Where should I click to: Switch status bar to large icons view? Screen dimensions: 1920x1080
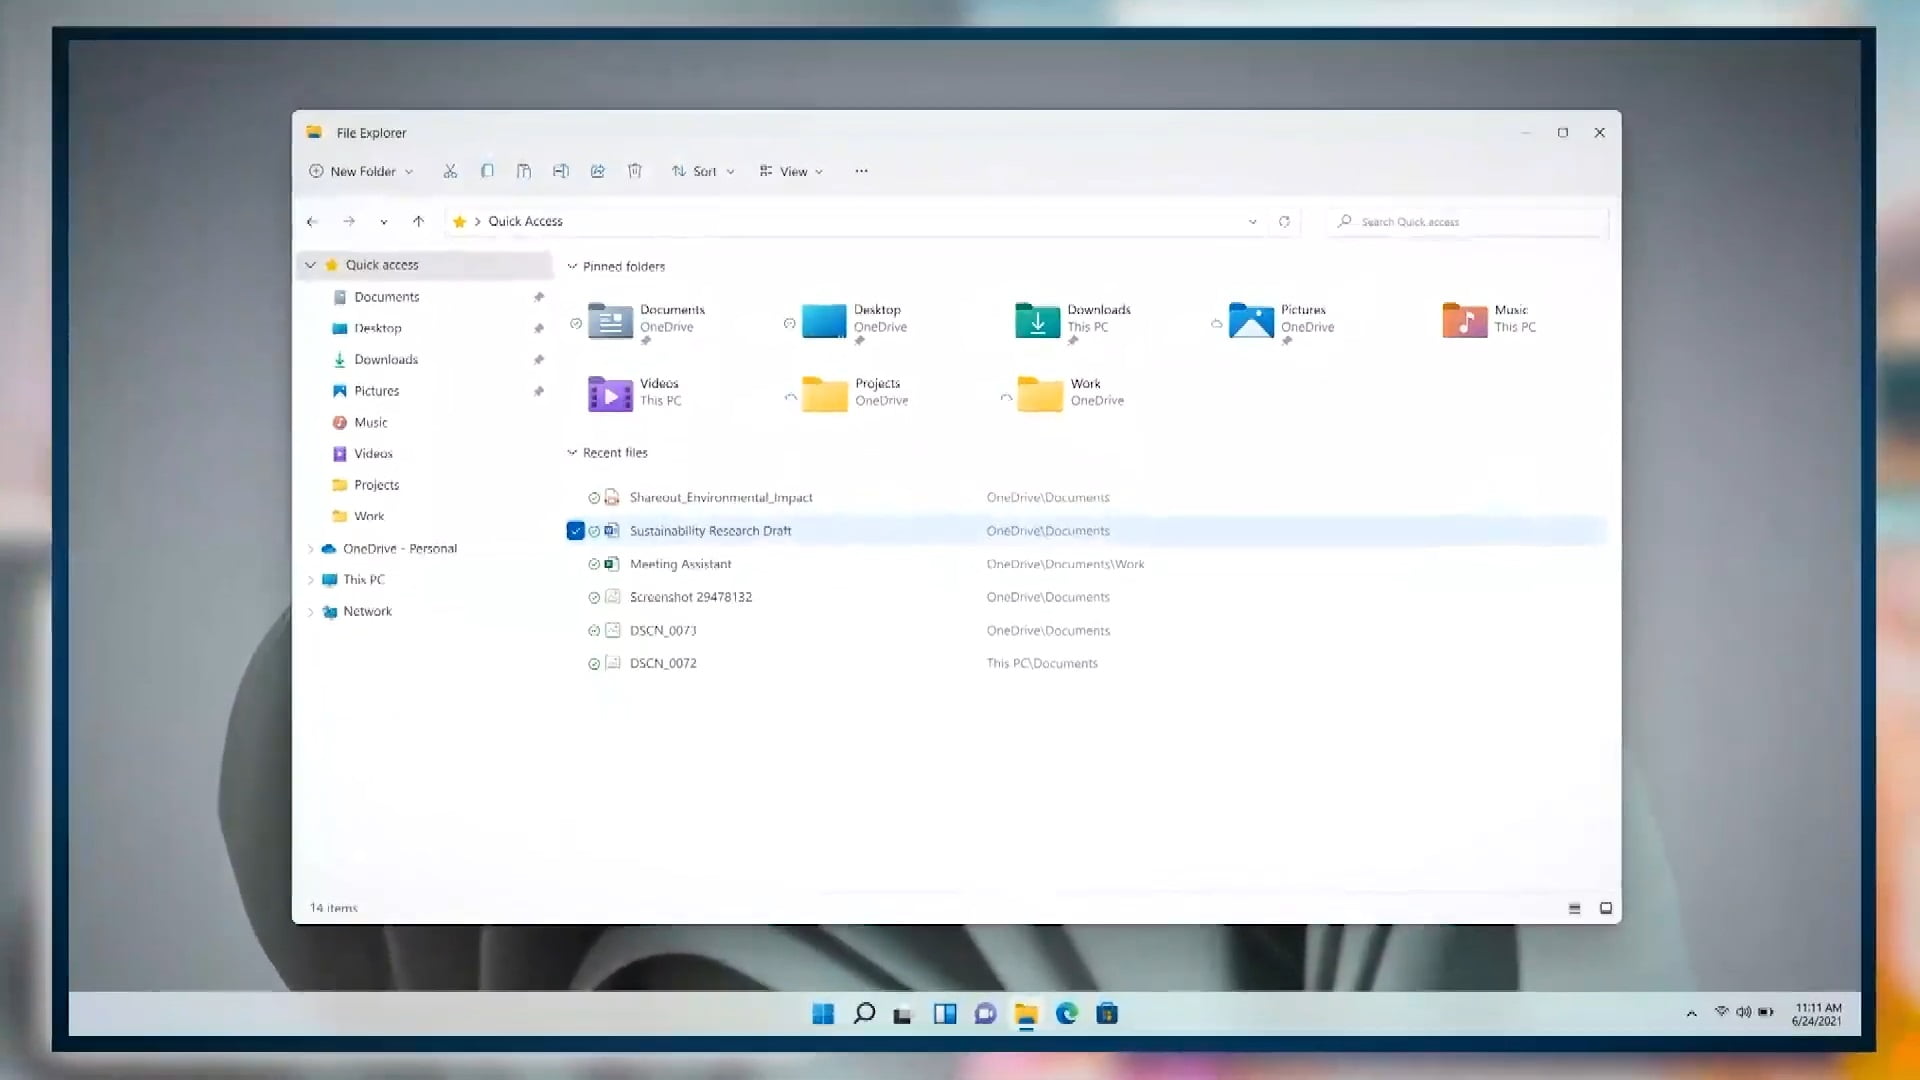[x=1605, y=908]
